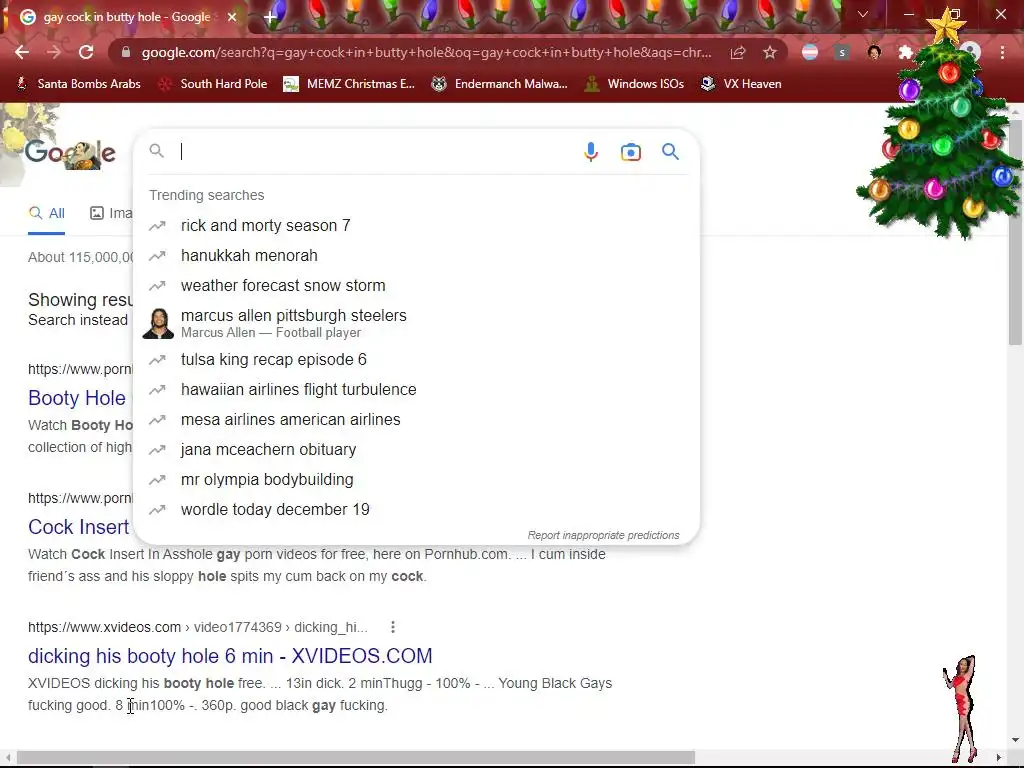Switch to the All results tab
Image resolution: width=1024 pixels, height=768 pixels.
(46, 213)
